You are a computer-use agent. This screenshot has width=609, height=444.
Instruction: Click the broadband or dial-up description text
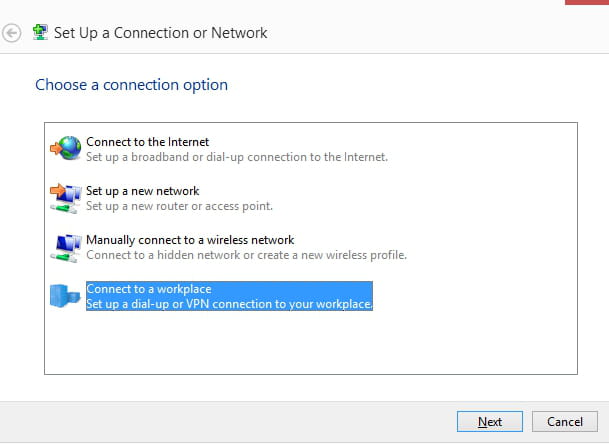236,157
